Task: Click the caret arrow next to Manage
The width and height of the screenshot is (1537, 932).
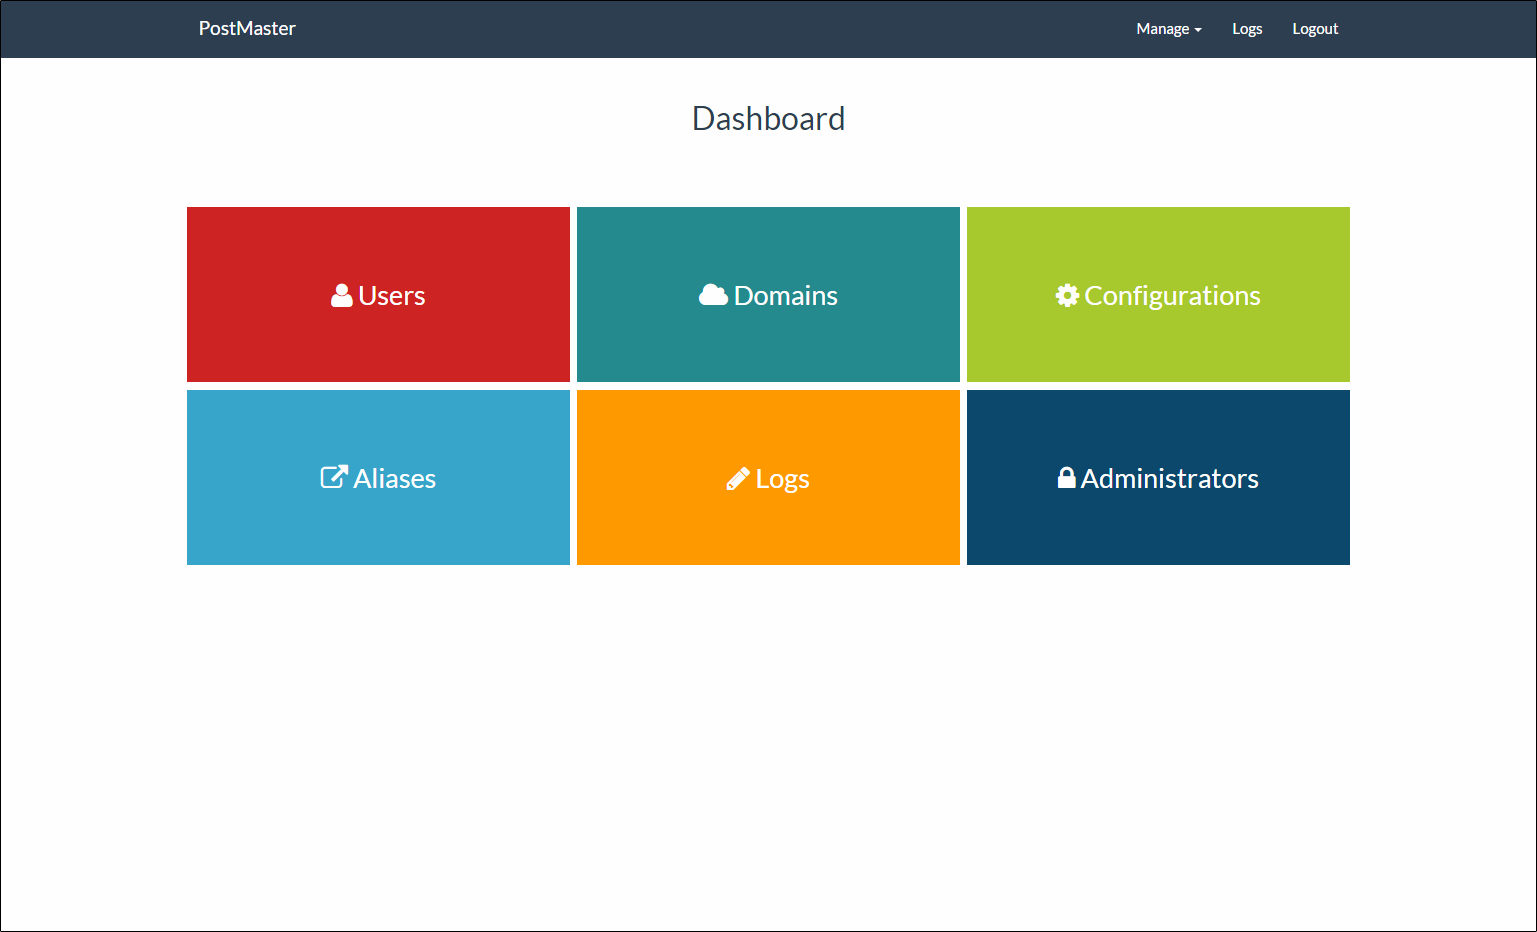Action: click(1198, 30)
